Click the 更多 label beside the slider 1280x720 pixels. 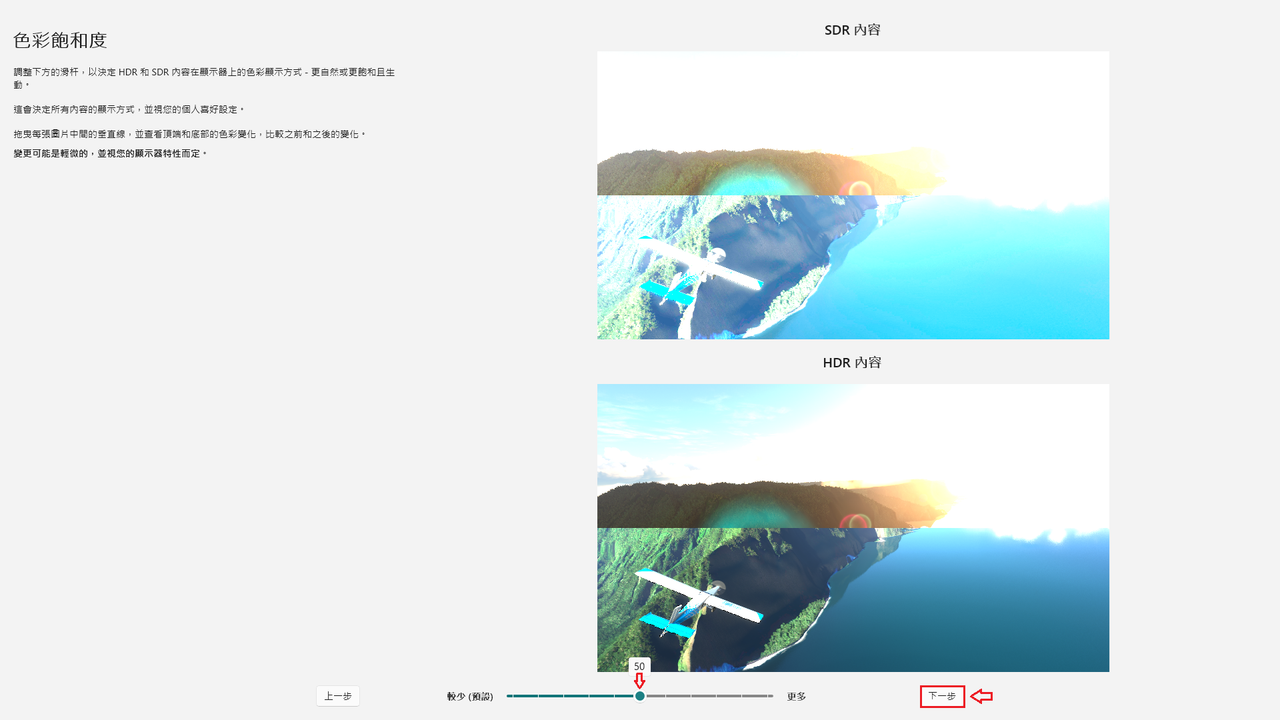coord(796,696)
